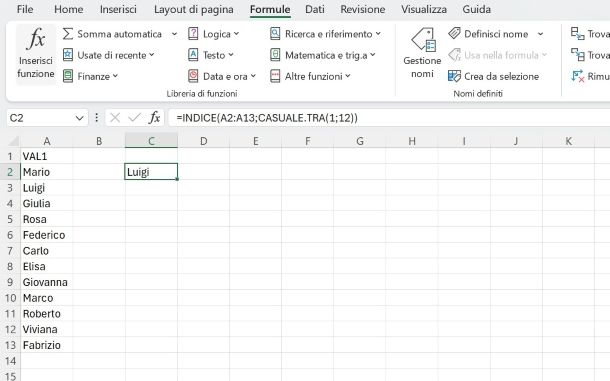
Task: Expand the Somma automatica dropdown arrow
Action: 174,34
